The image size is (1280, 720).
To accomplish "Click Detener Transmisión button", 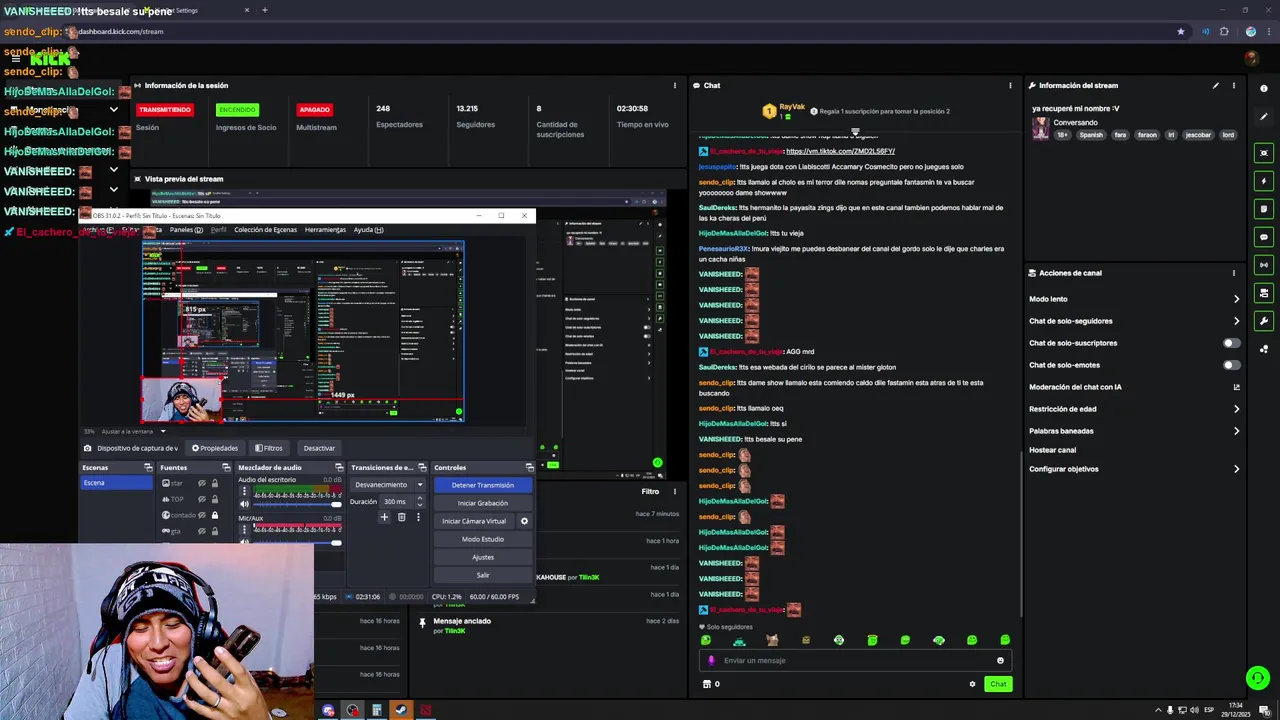I will click(x=482, y=485).
